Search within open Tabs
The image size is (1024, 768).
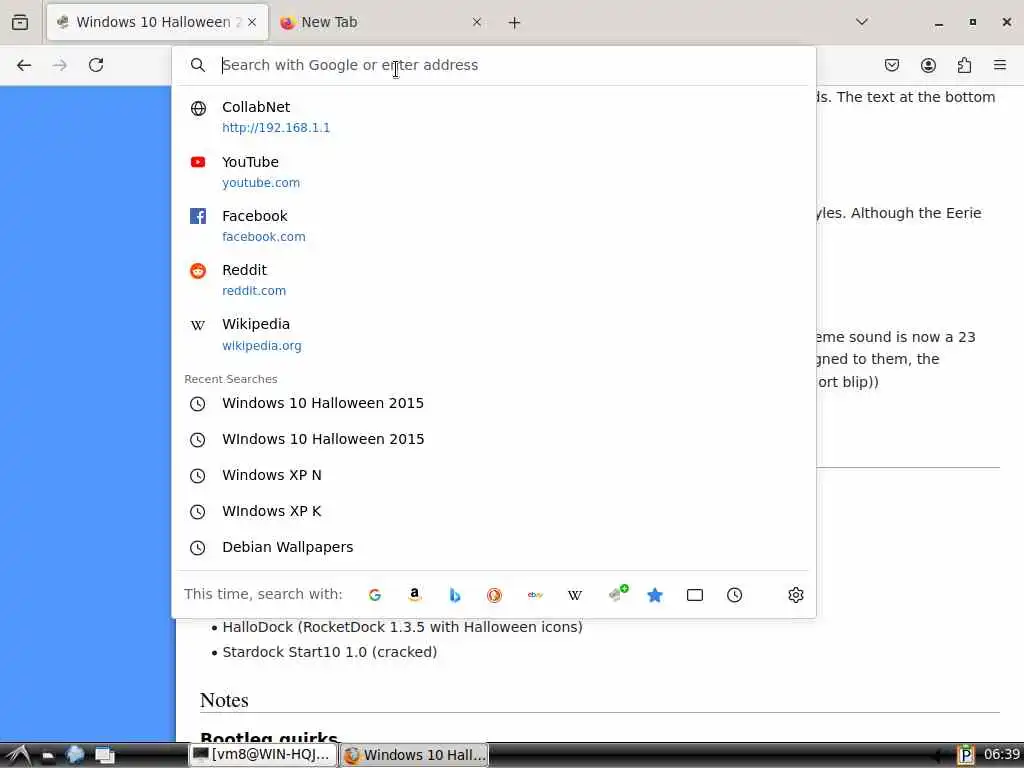(x=695, y=595)
